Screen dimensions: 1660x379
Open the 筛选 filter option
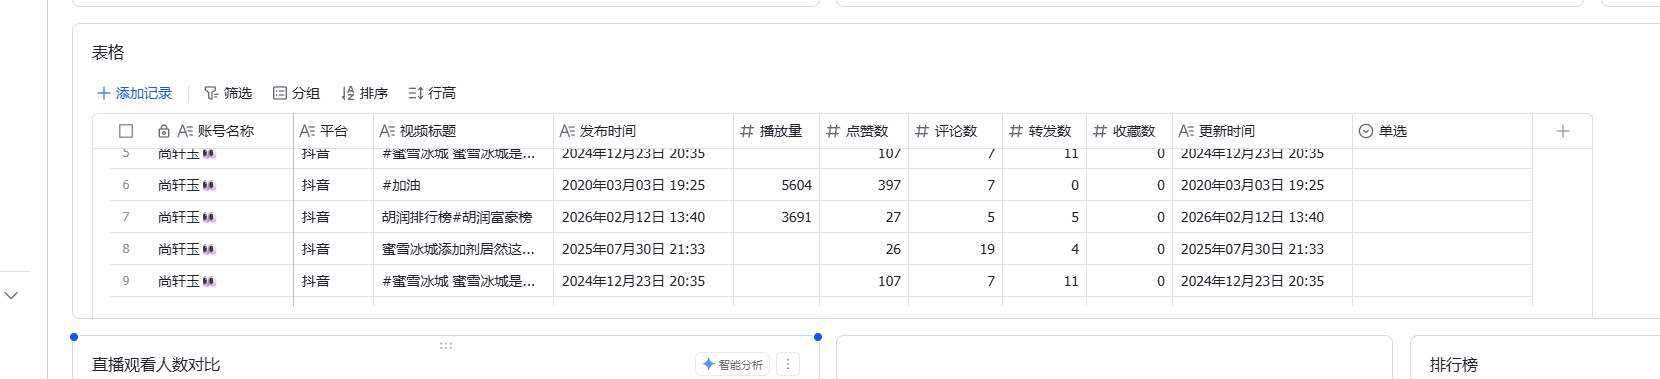click(228, 93)
